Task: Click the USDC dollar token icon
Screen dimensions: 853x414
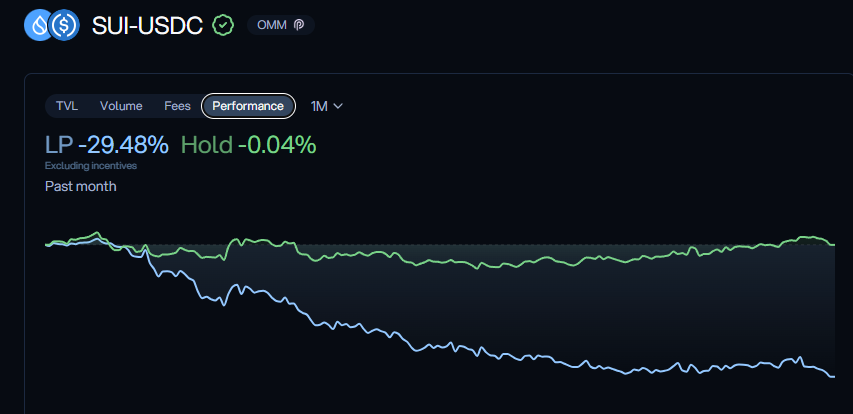Action: pos(64,25)
